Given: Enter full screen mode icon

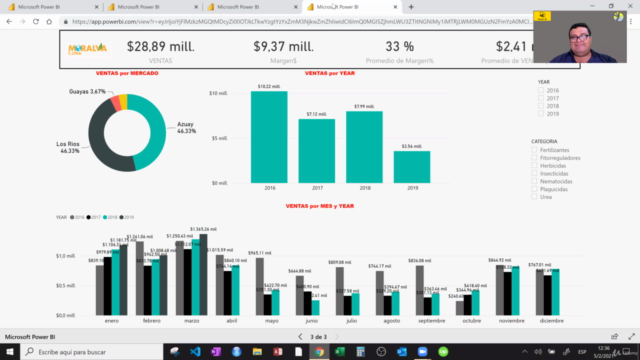Looking at the screenshot, I should coord(631,336).
